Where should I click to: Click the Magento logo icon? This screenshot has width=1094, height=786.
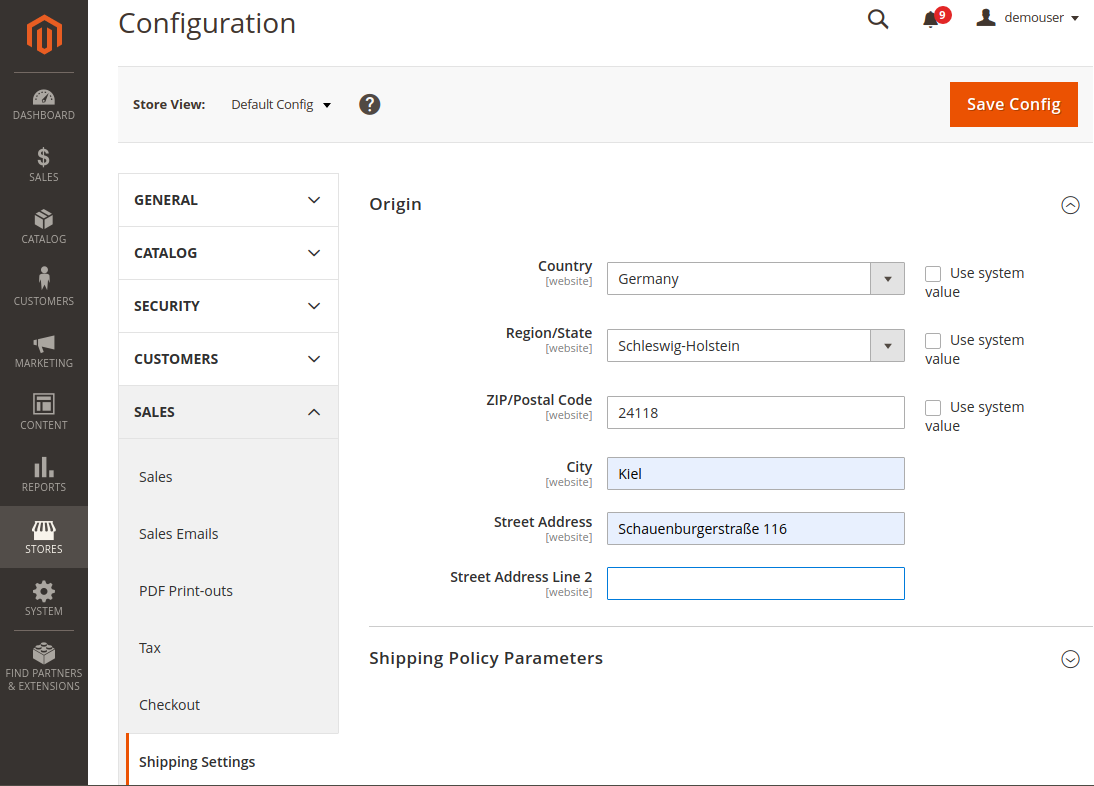pyautogui.click(x=44, y=36)
